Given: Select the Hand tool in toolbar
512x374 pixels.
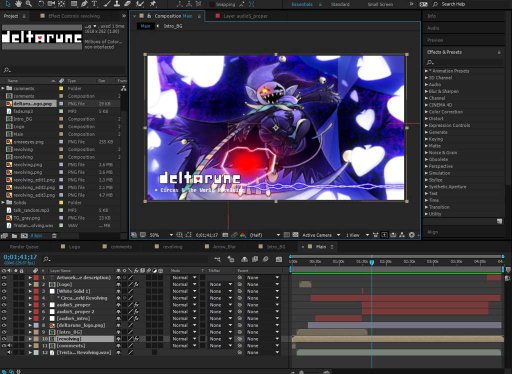Looking at the screenshot, I should (x=18, y=4).
